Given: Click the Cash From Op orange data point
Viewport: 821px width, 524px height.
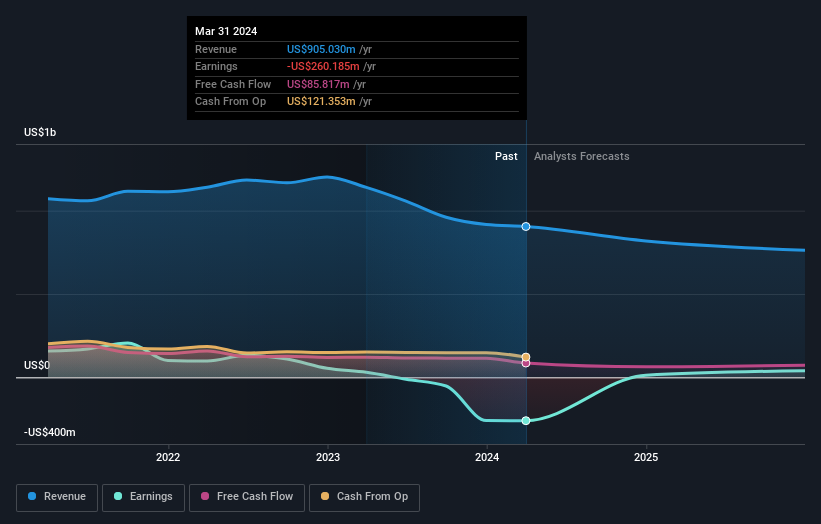Looking at the screenshot, I should 526,357.
